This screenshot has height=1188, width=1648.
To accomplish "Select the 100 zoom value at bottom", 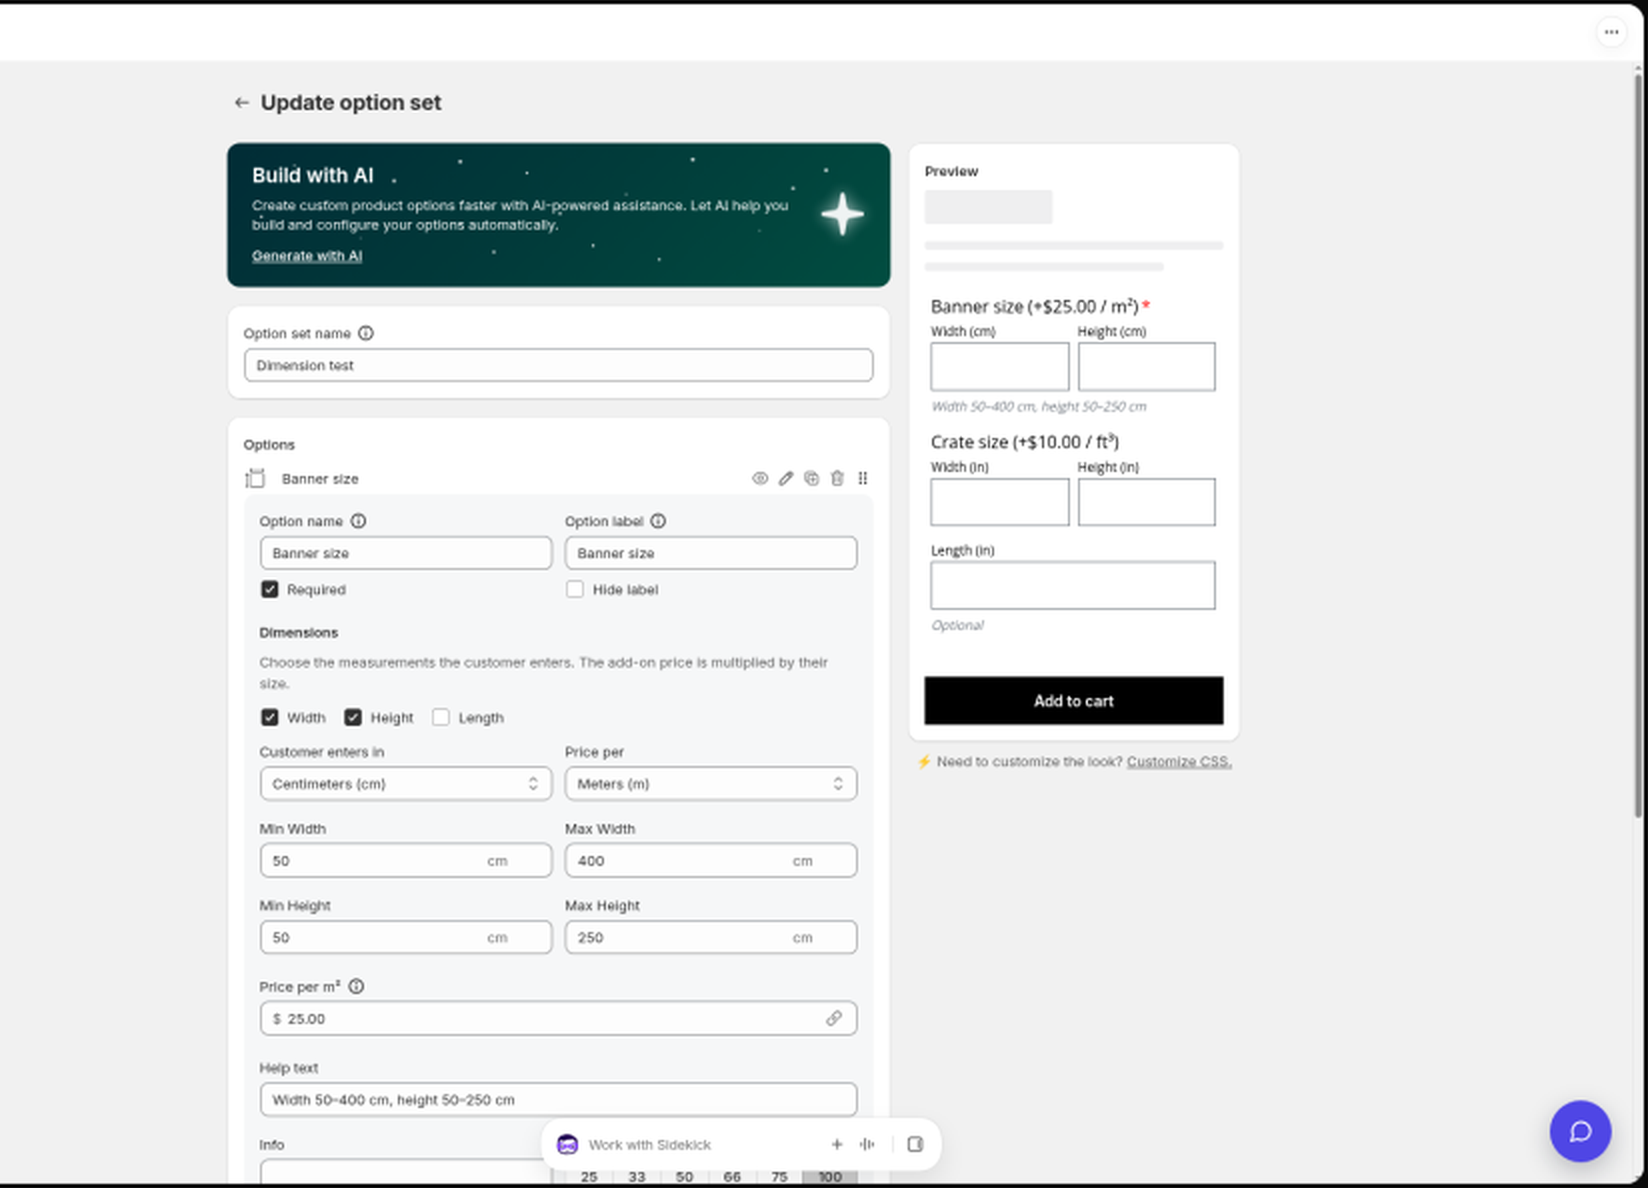I will click(830, 1177).
